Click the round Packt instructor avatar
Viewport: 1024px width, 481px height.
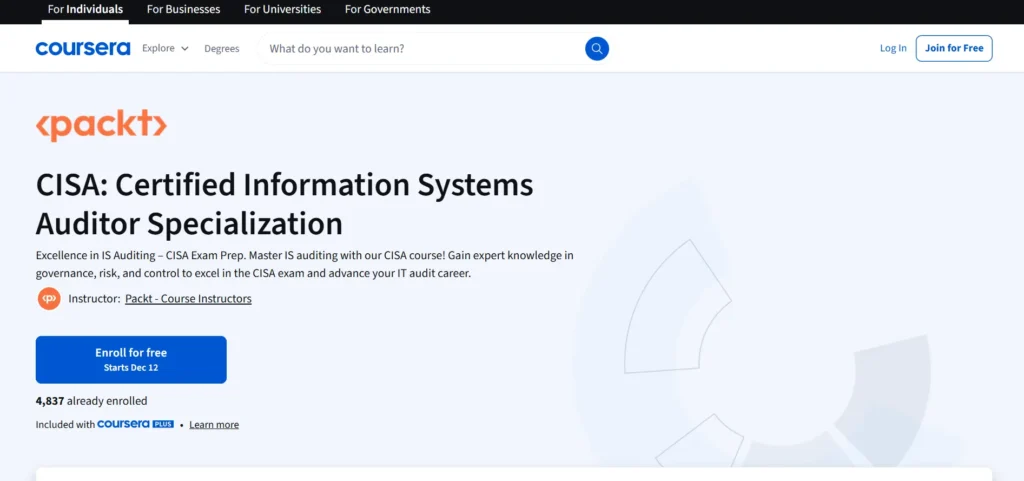tap(49, 298)
